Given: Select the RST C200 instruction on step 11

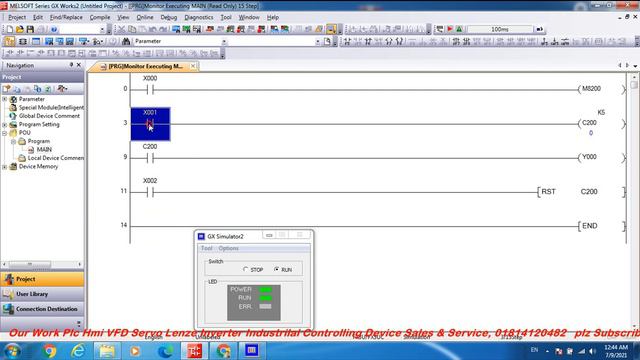Looking at the screenshot, I should pos(580,191).
